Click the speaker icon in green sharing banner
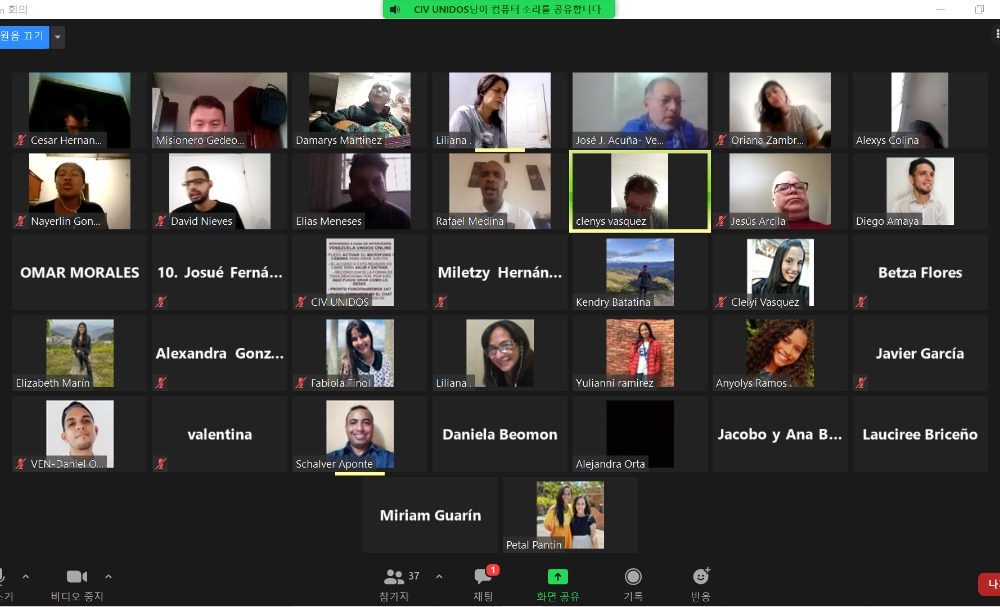Image resolution: width=1000 pixels, height=607 pixels. coord(395,9)
